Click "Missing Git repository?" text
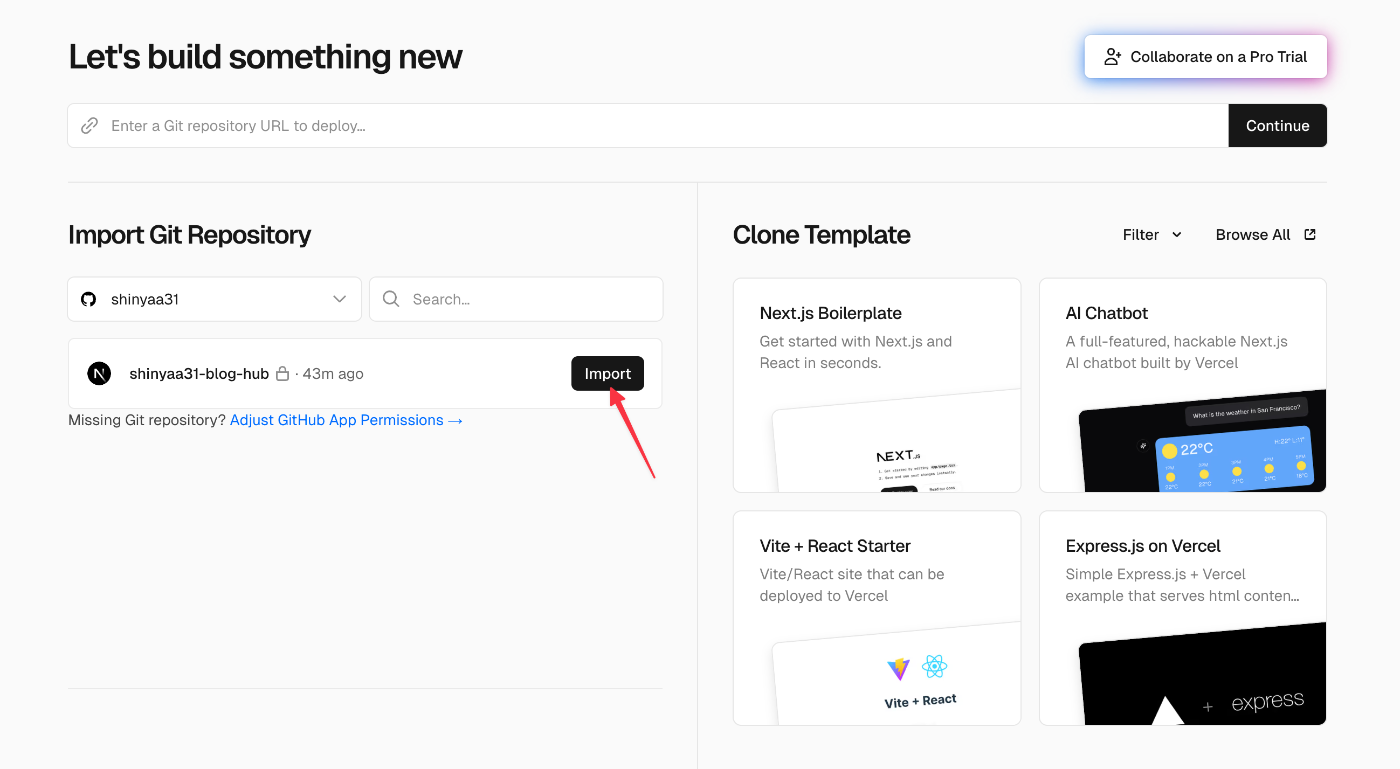The image size is (1400, 769). [147, 420]
